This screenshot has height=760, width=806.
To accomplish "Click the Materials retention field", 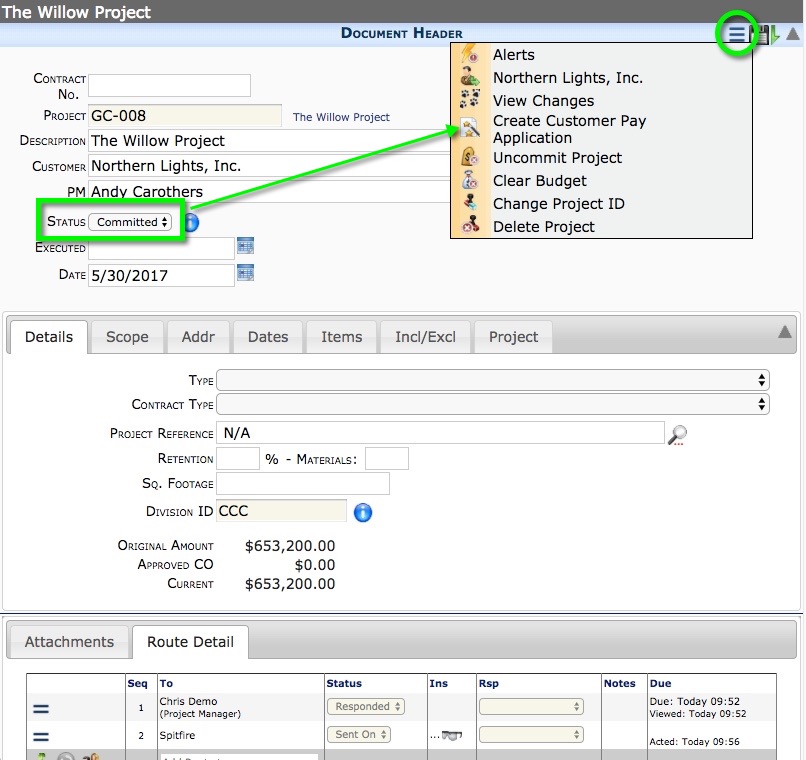I will pyautogui.click(x=387, y=458).
